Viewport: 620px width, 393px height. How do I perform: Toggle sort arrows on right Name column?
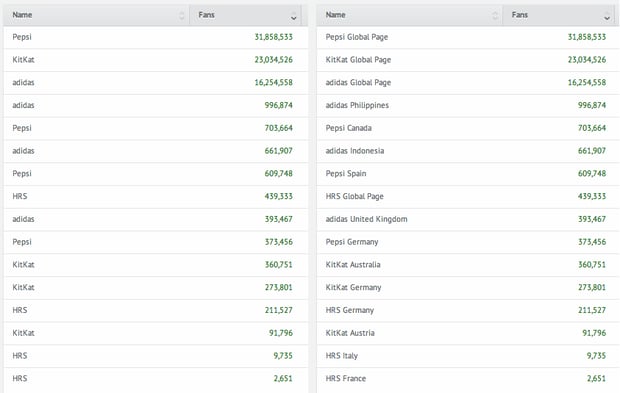pyautogui.click(x=495, y=16)
